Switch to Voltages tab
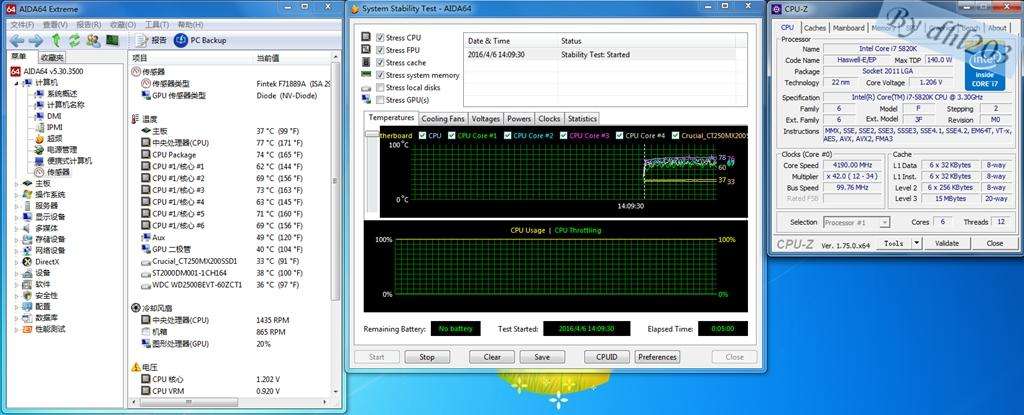Screen dimensions: 1024x415 click(x=485, y=119)
